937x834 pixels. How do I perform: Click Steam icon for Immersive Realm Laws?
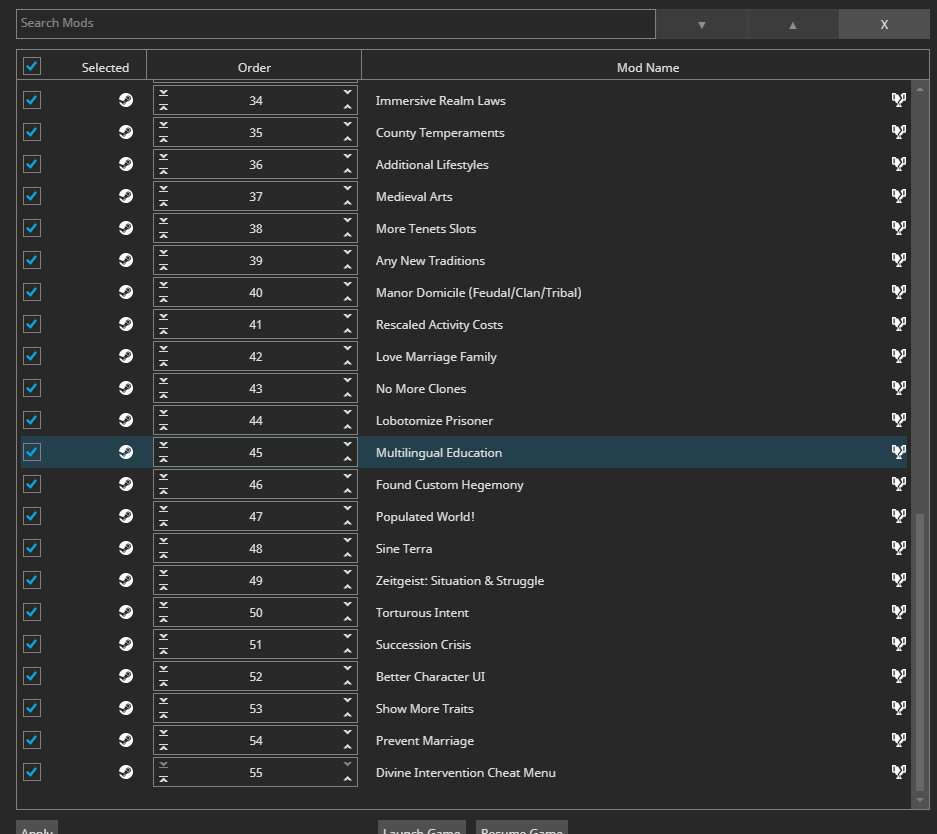(x=125, y=100)
